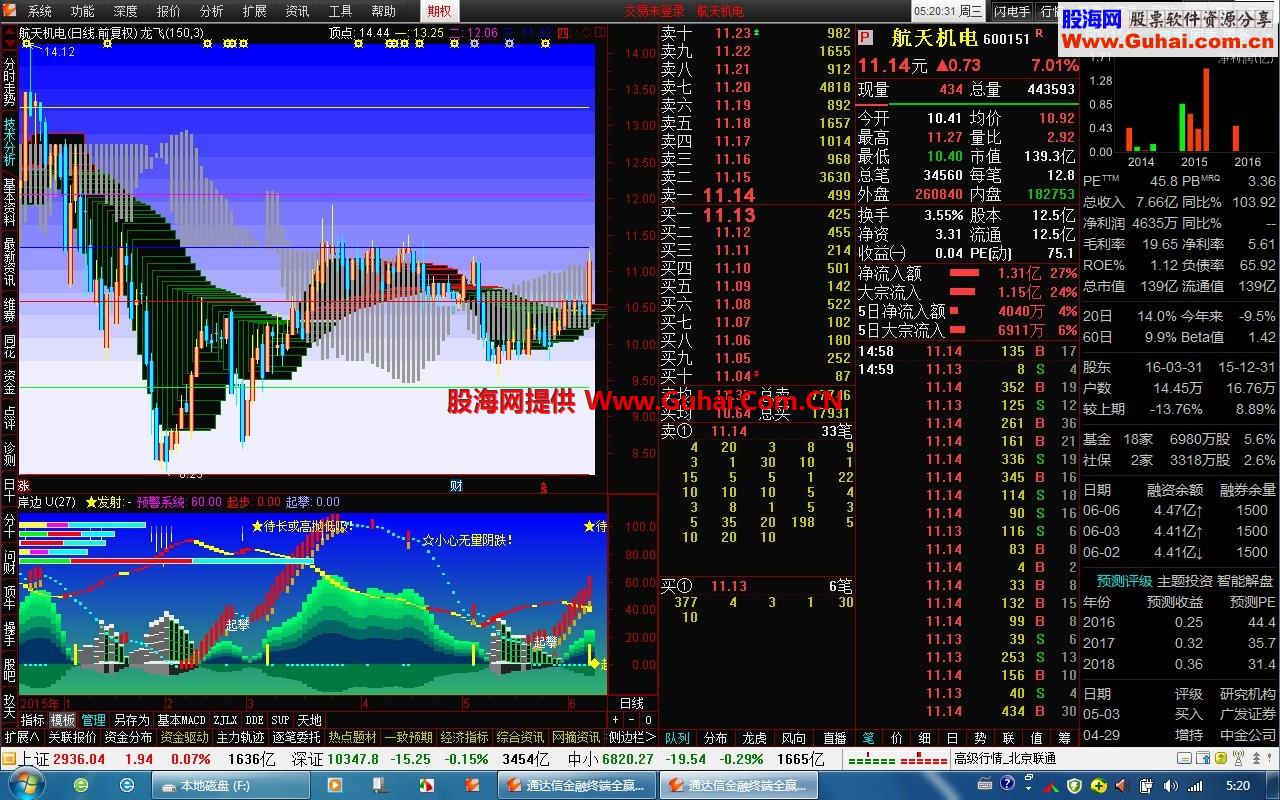Open the 系统 menu
This screenshot has width=1280, height=800.
(x=39, y=11)
